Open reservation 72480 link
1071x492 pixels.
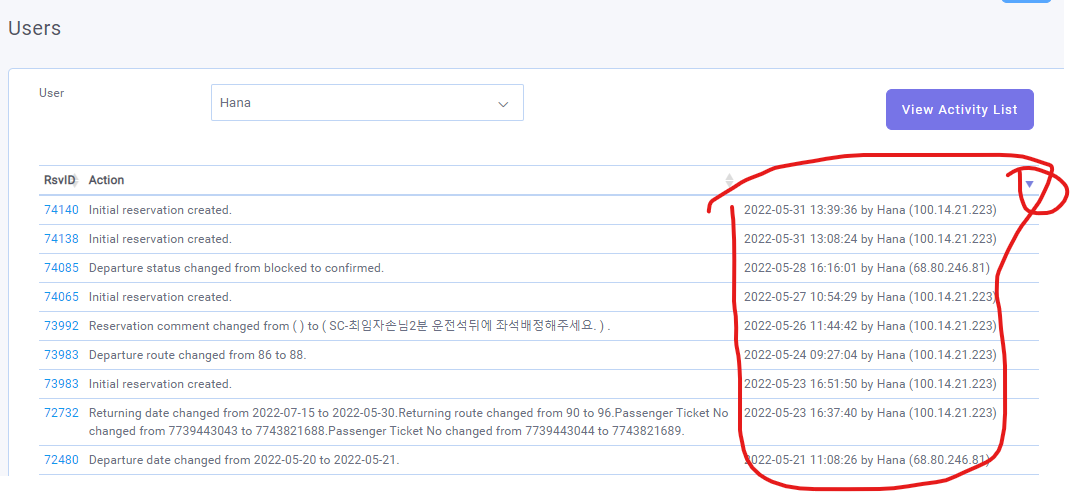tap(61, 460)
